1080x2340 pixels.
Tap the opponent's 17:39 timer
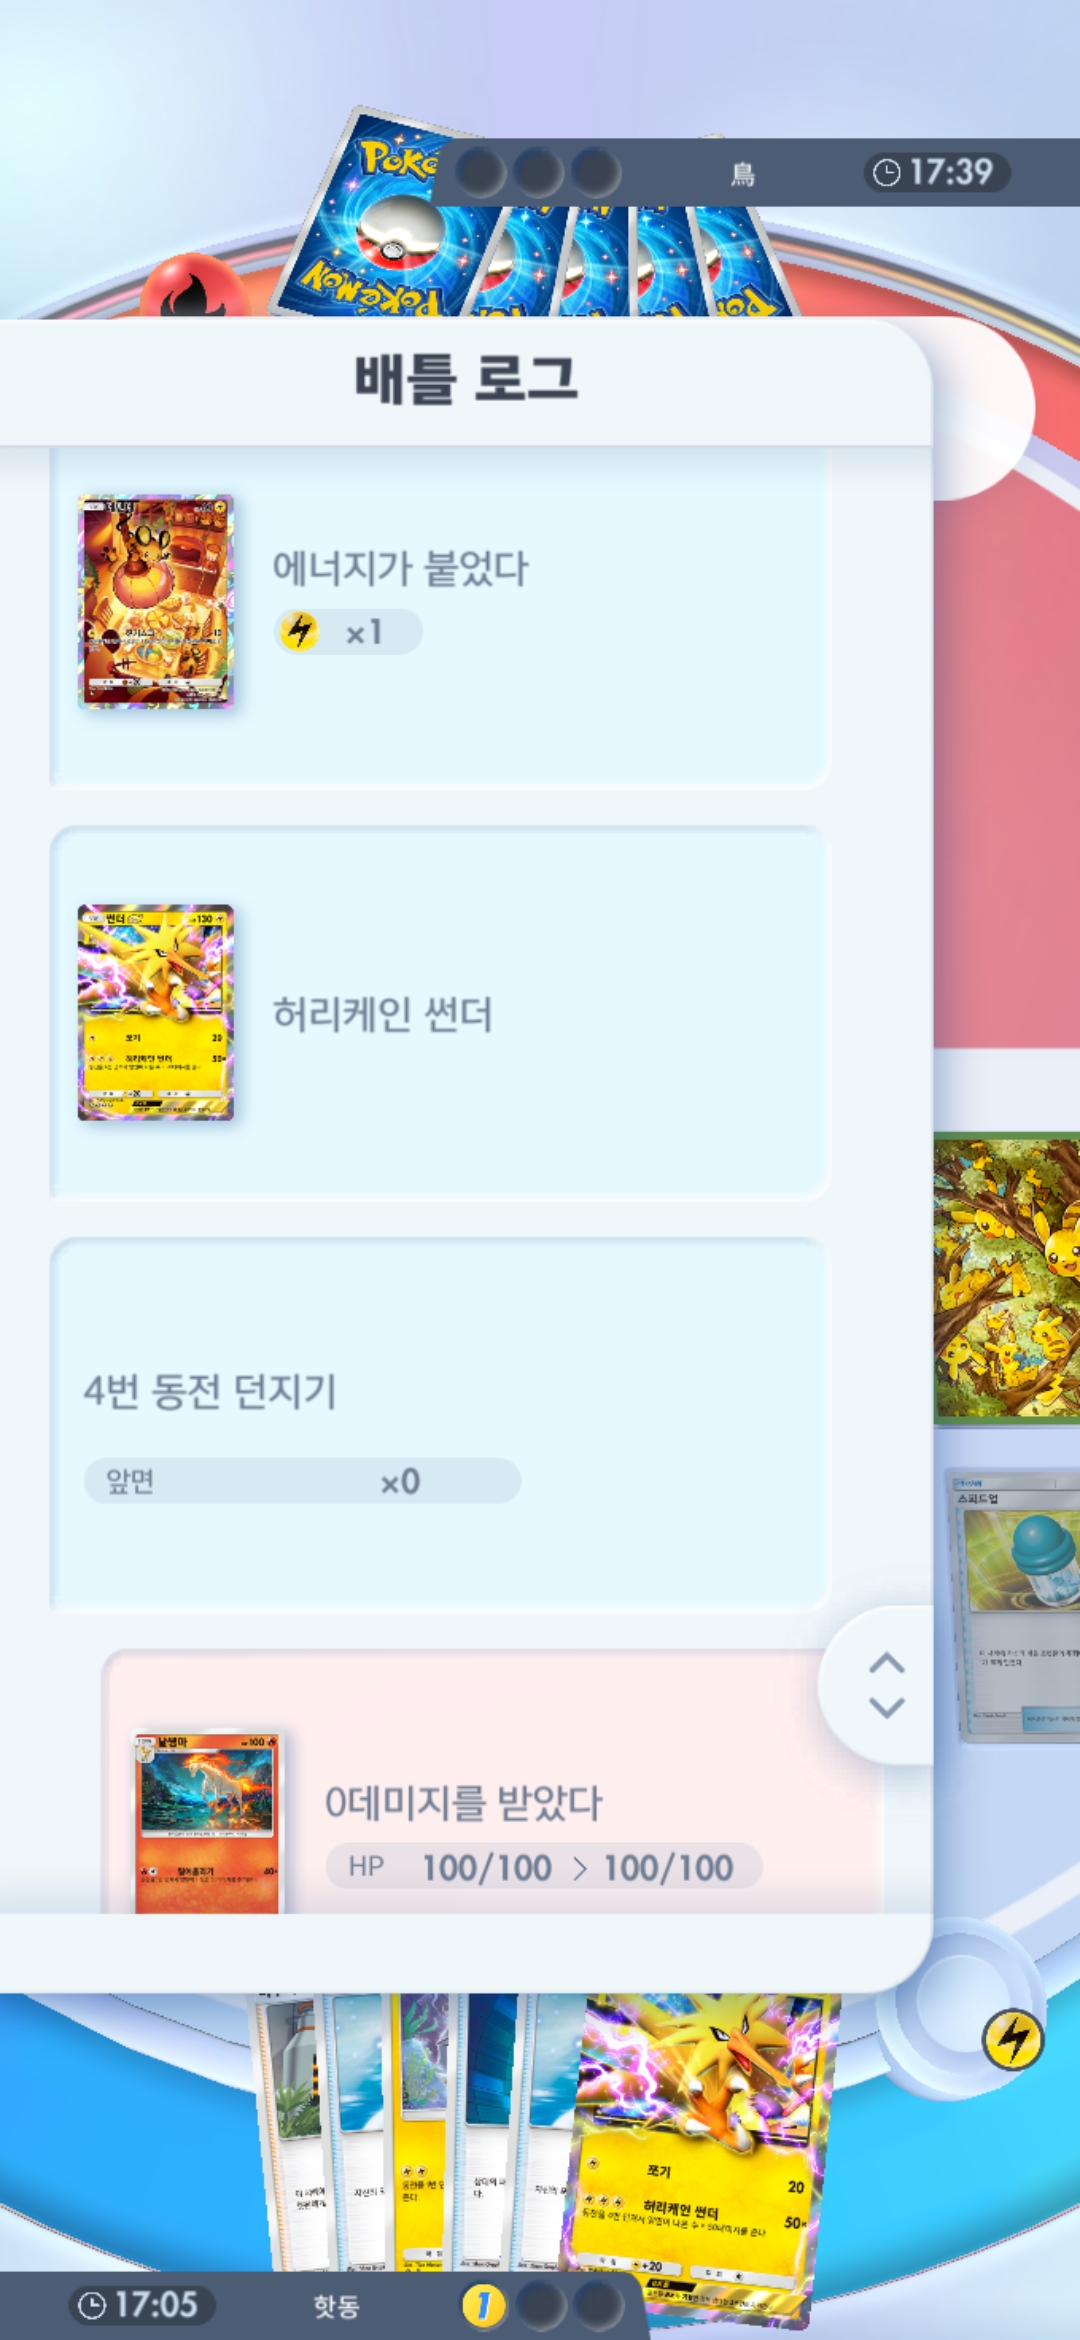[x=936, y=172]
